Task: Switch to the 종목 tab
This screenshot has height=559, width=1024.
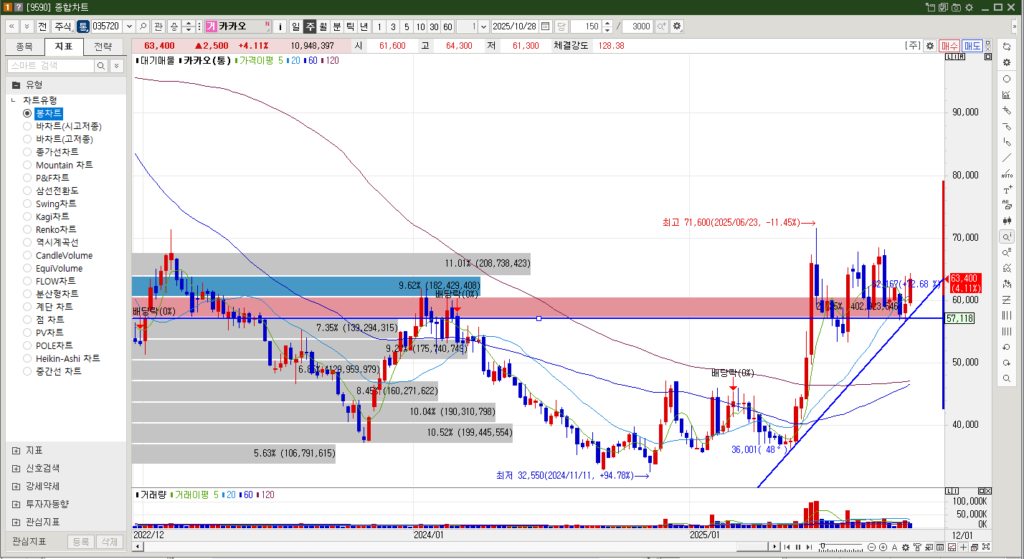Action: (24, 46)
